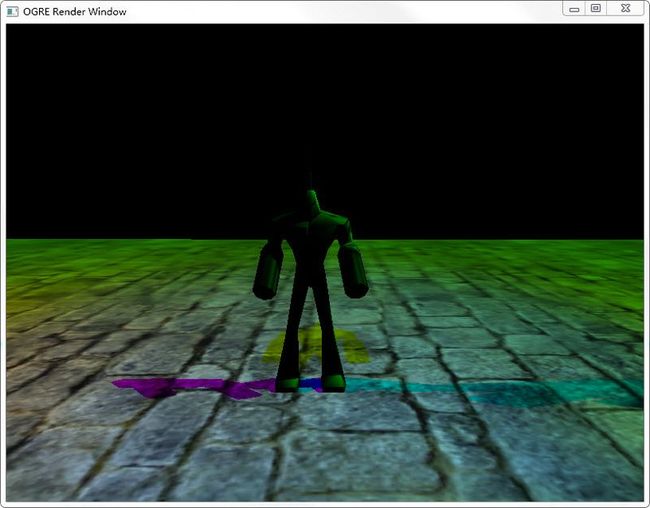Close the OGRE Render Window
The height and width of the screenshot is (508, 650).
pos(626,9)
